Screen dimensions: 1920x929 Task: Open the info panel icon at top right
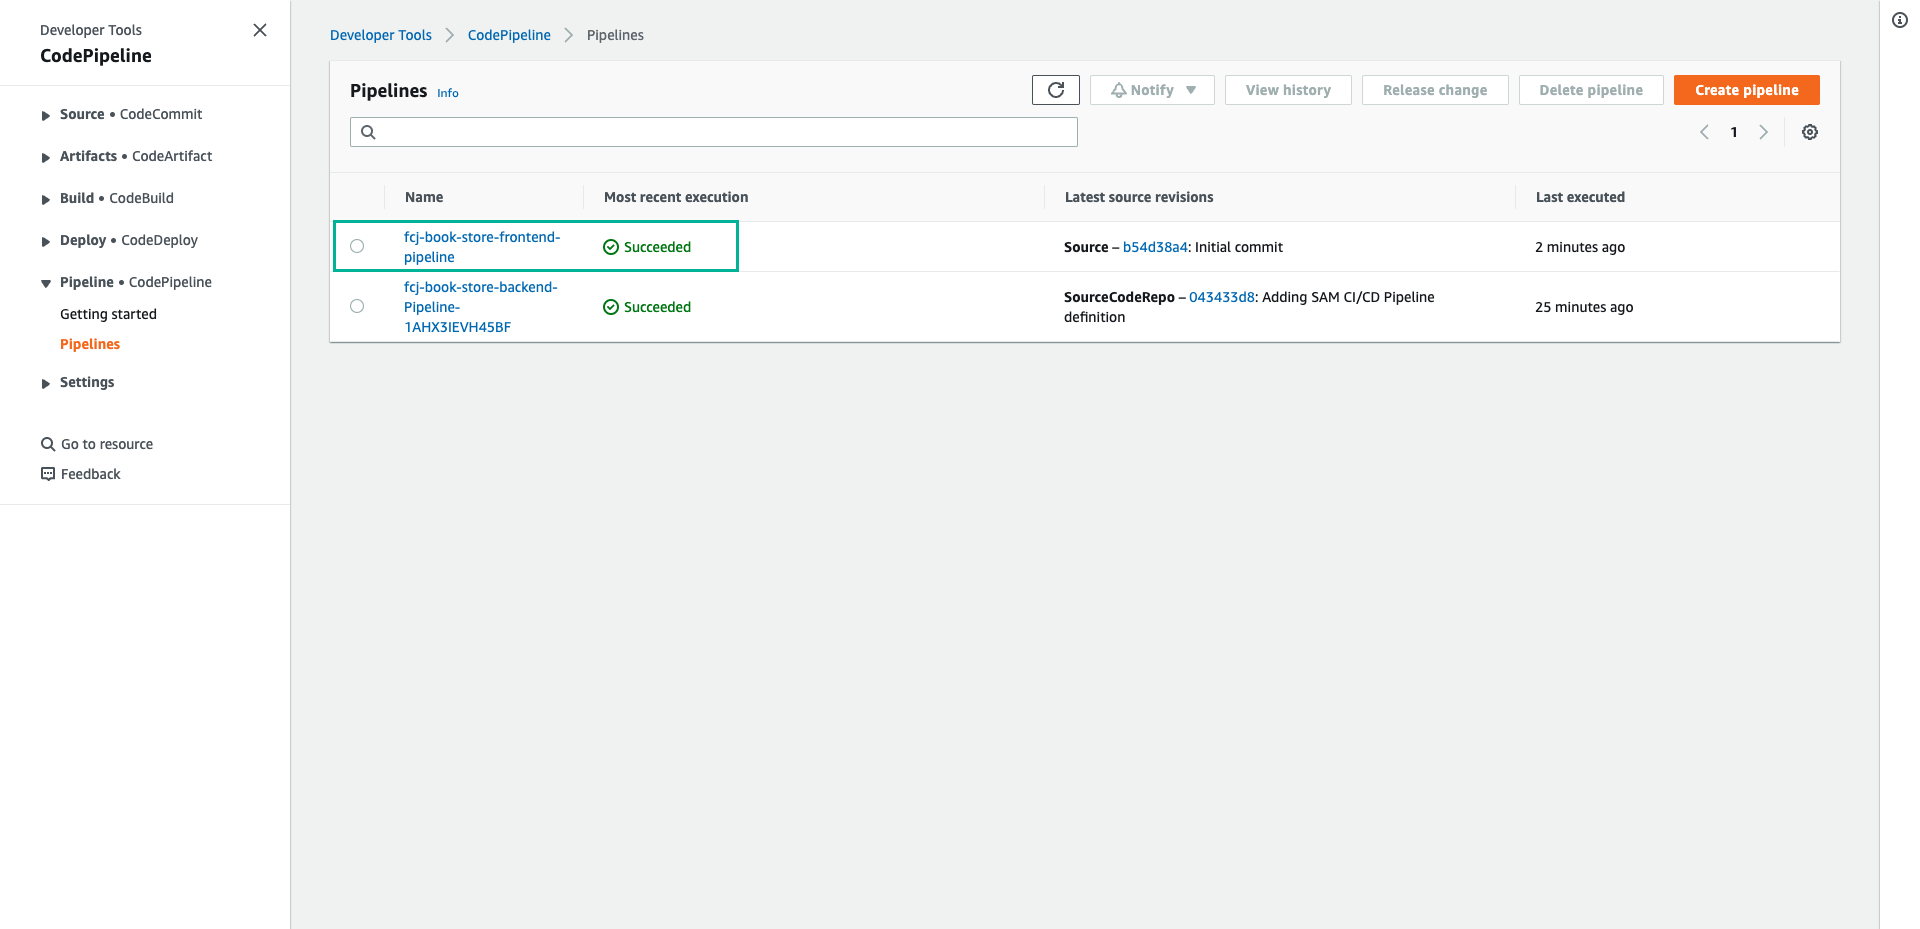pyautogui.click(x=1900, y=20)
